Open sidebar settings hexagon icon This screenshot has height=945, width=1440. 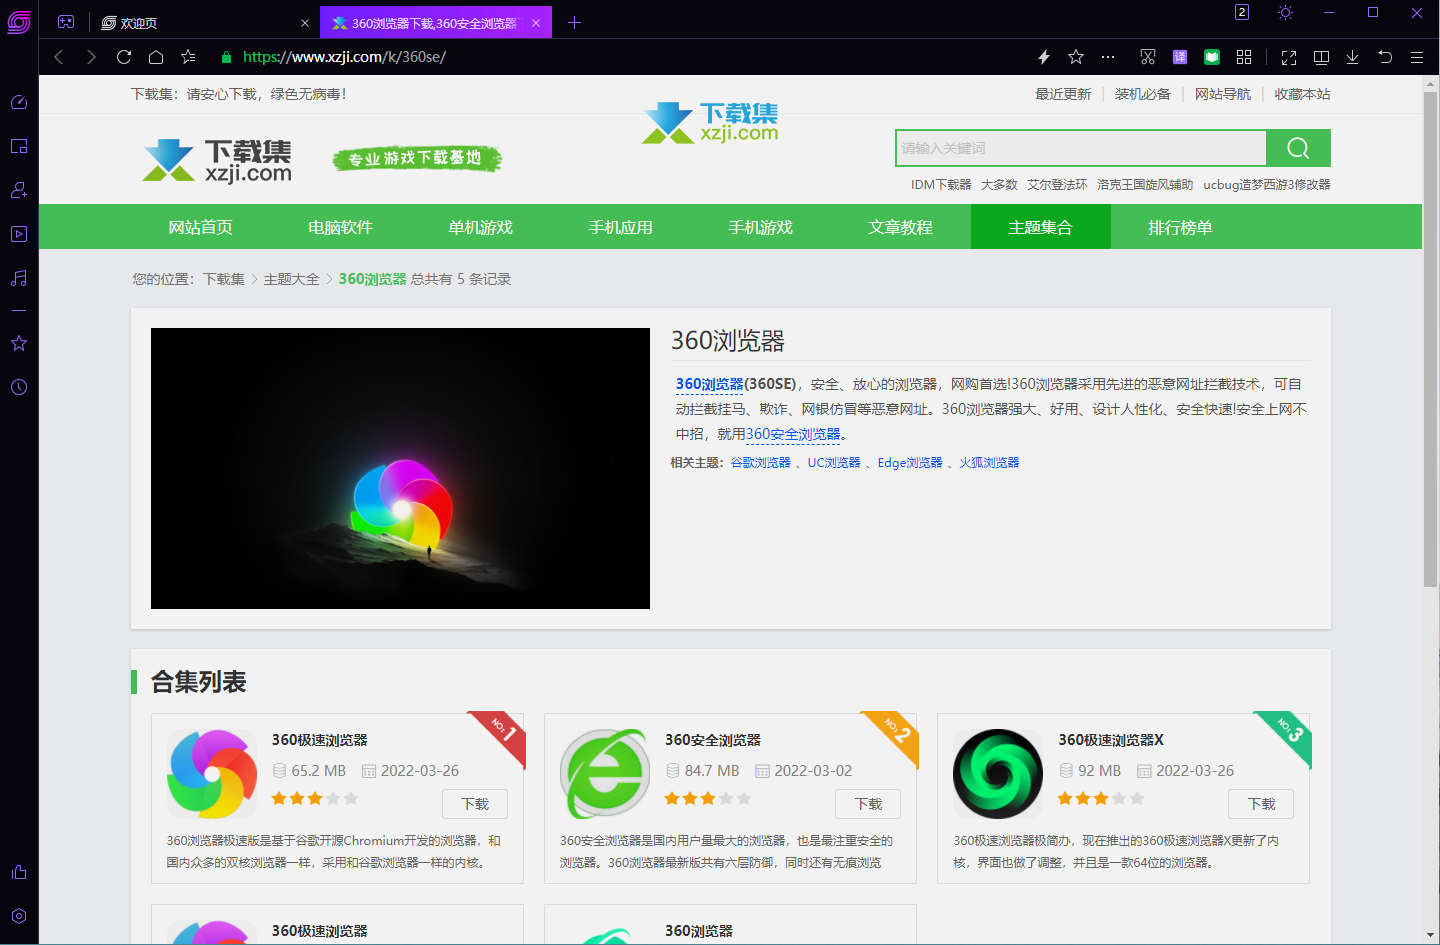coord(19,916)
